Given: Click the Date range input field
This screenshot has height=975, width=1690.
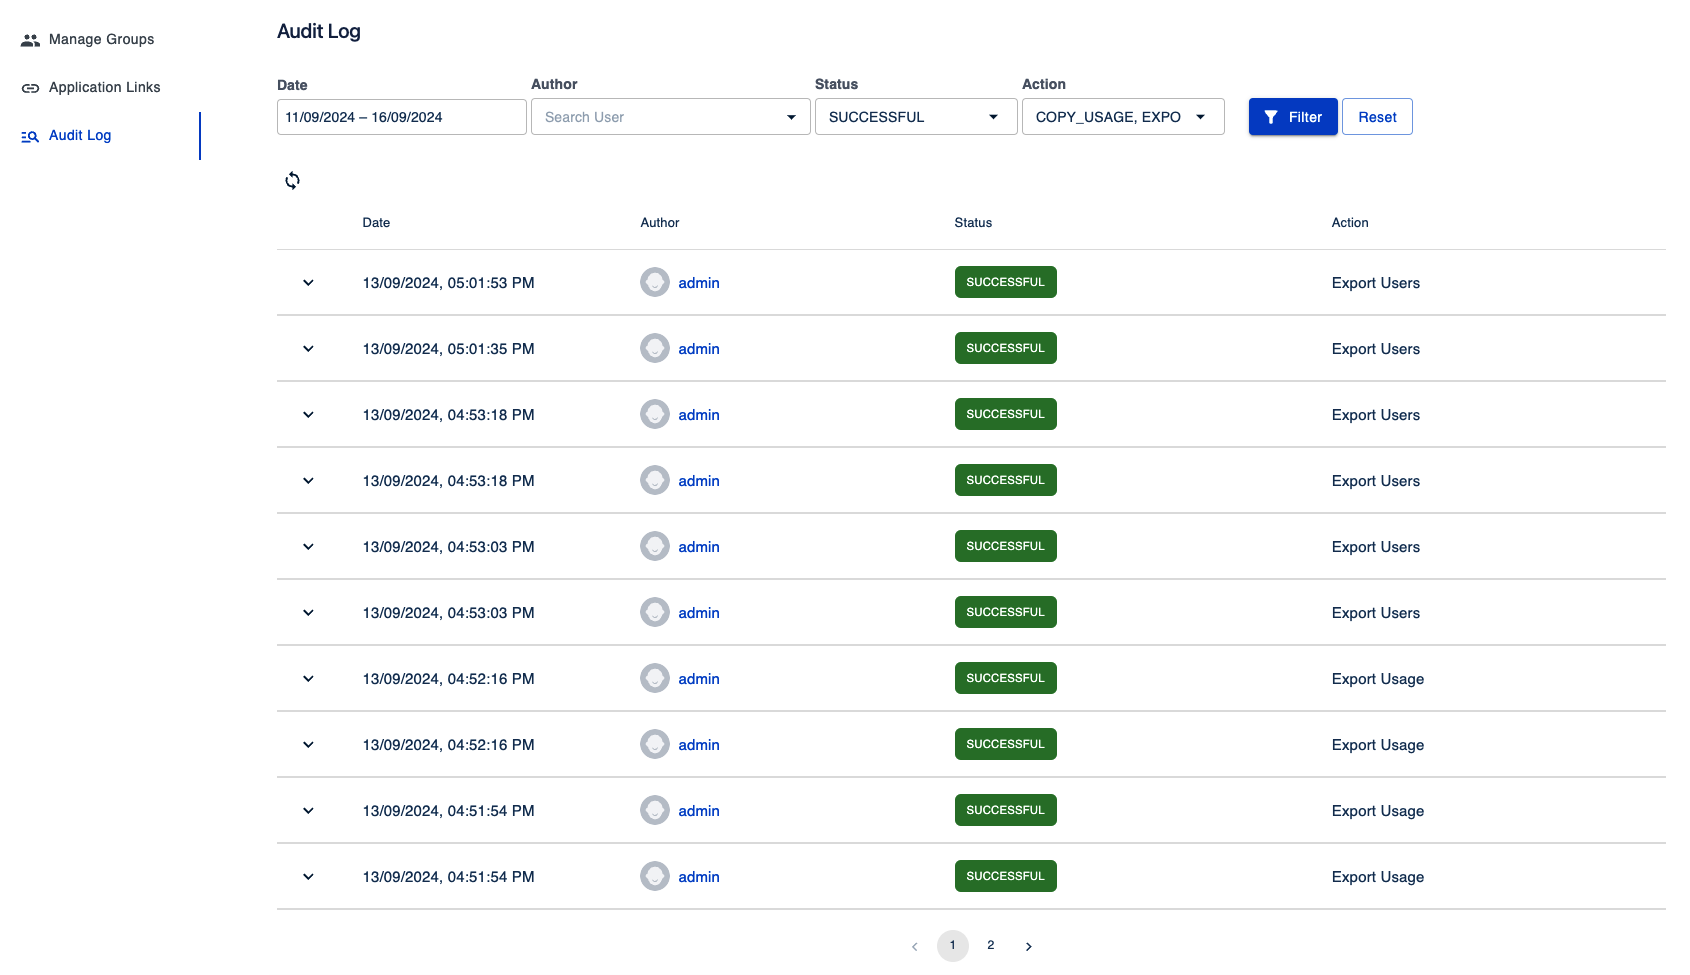Looking at the screenshot, I should [x=401, y=117].
